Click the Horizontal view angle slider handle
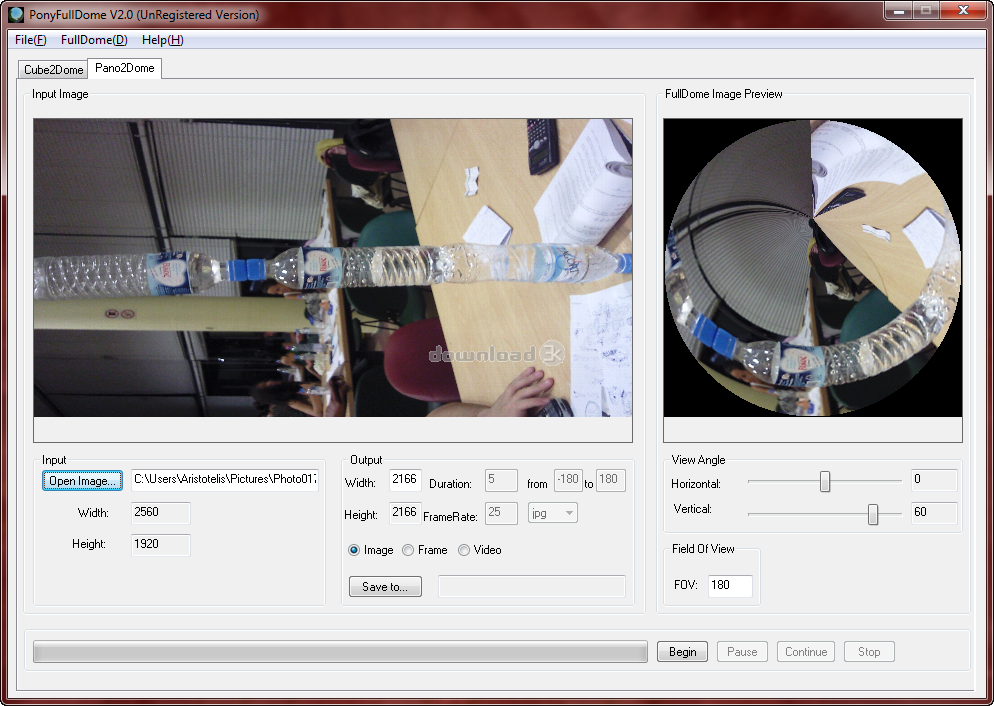 click(x=825, y=482)
